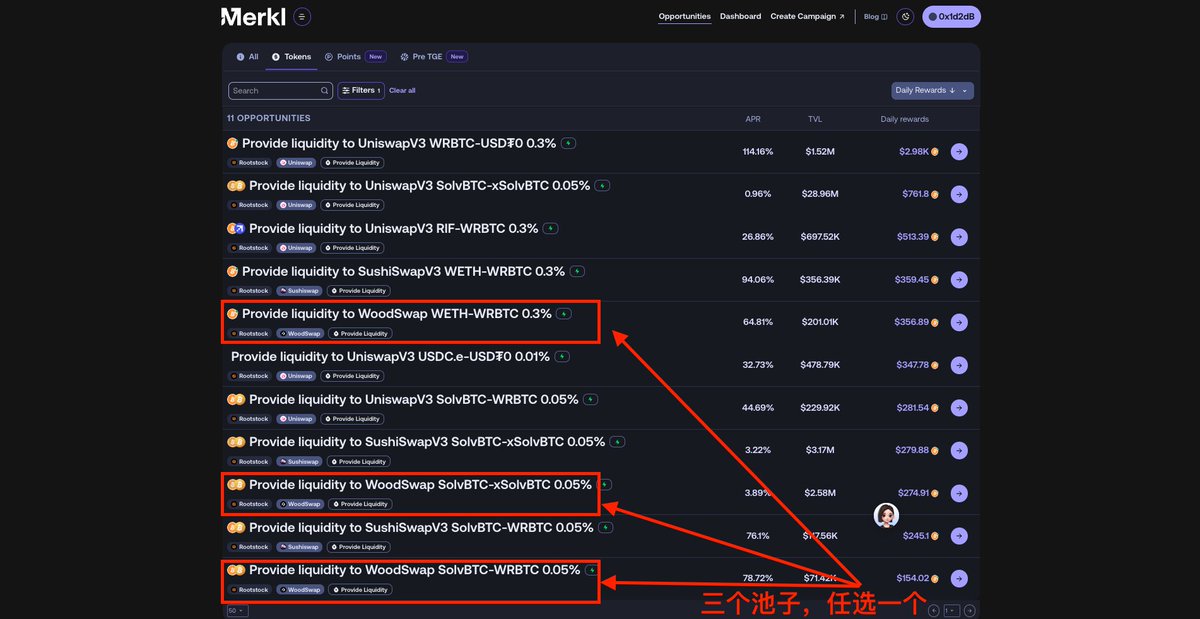Click the $28.96M TVL value
Screen dimensions: 1200x619
pos(821,194)
